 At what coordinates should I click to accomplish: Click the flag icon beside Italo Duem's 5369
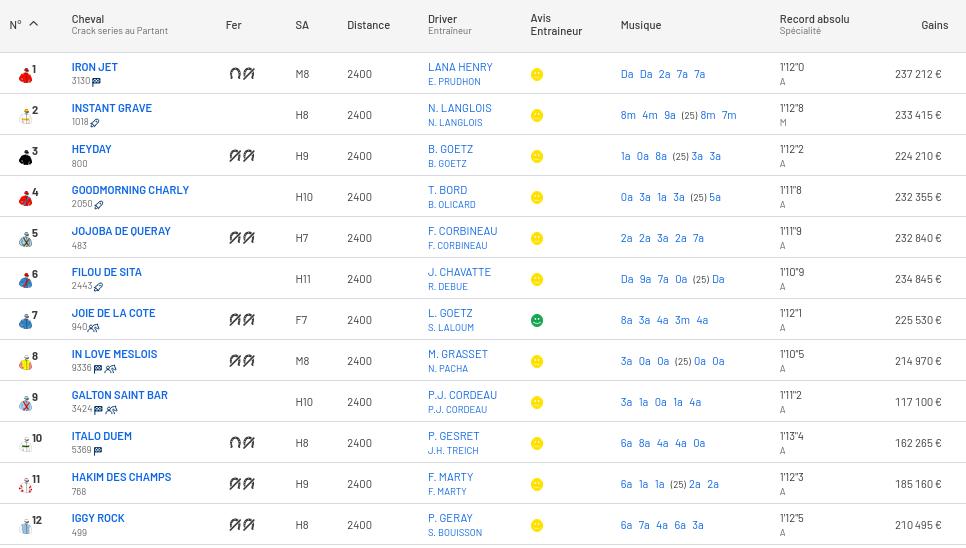coord(98,451)
